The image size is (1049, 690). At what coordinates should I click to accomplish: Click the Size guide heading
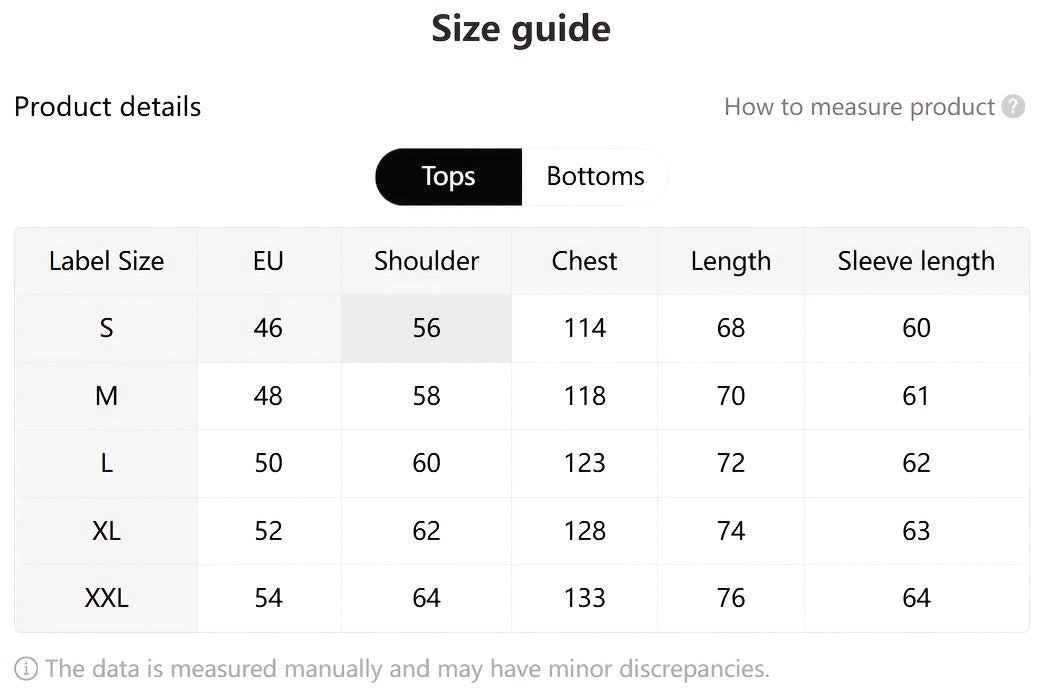(x=521, y=28)
